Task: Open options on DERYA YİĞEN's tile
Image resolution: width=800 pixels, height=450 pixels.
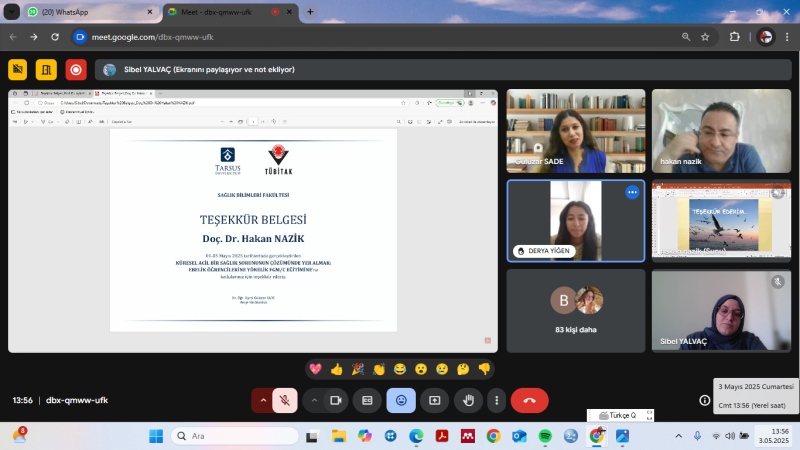Action: [x=632, y=192]
